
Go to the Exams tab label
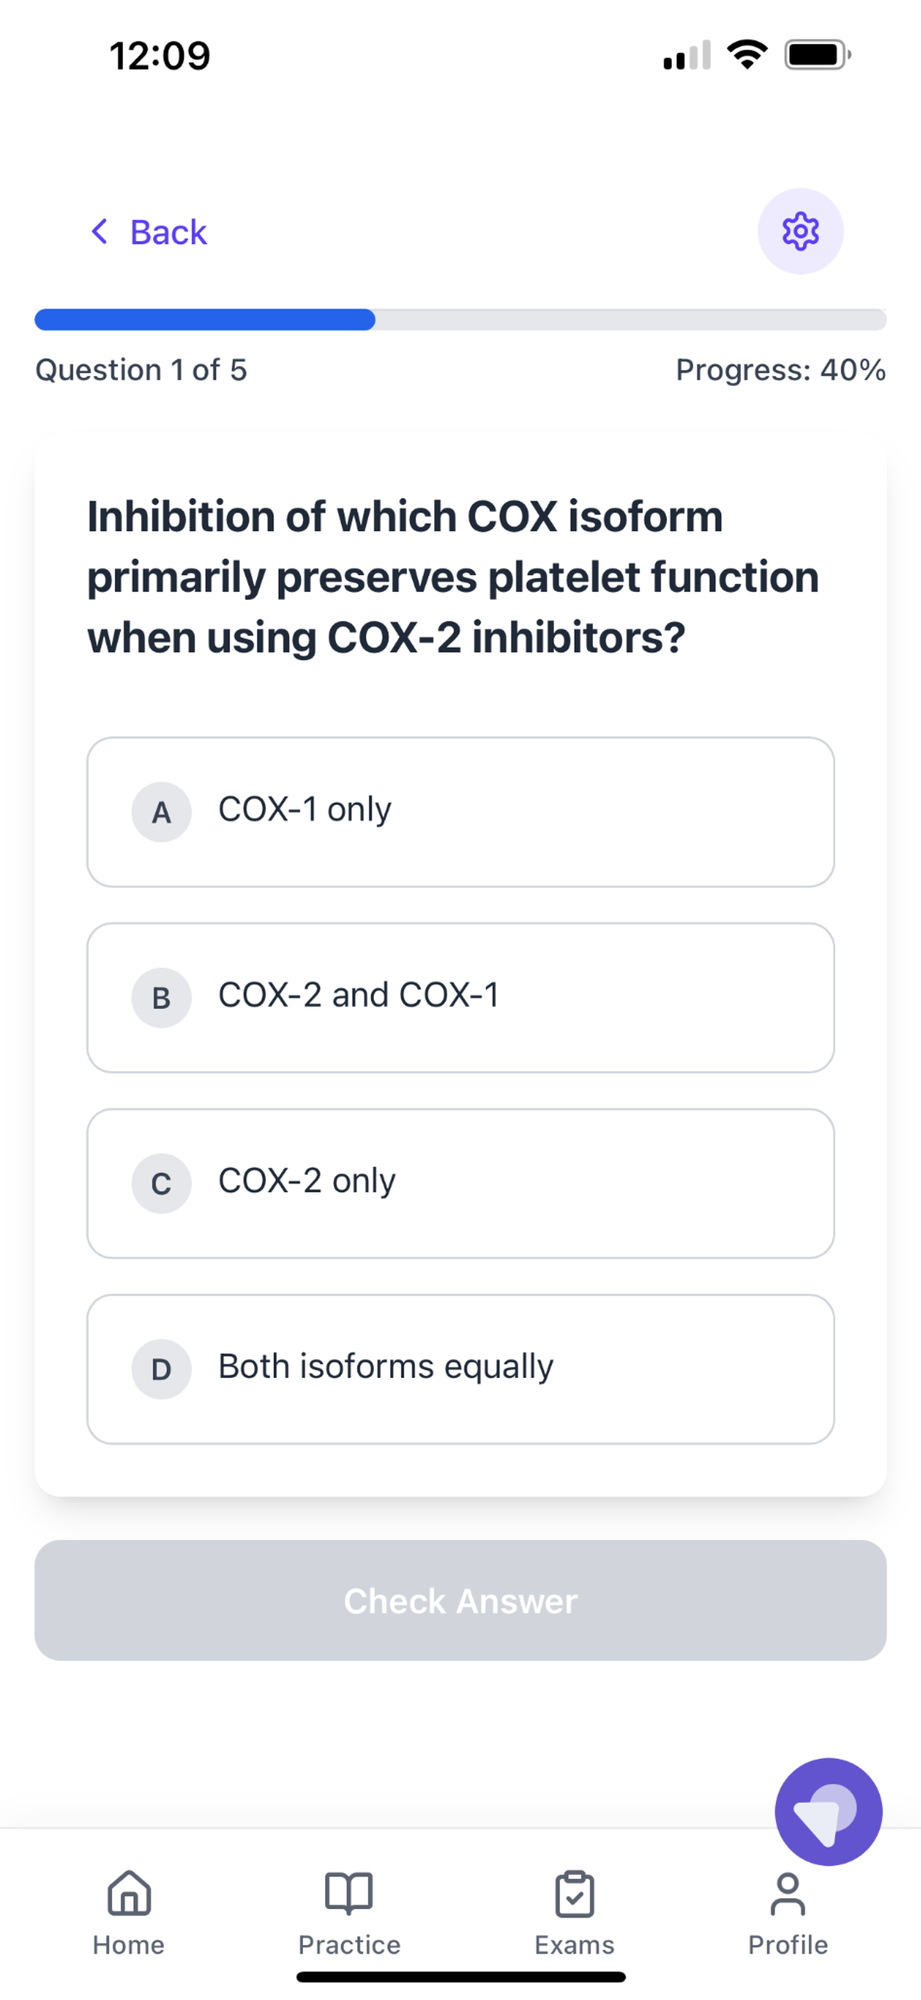pos(574,1944)
